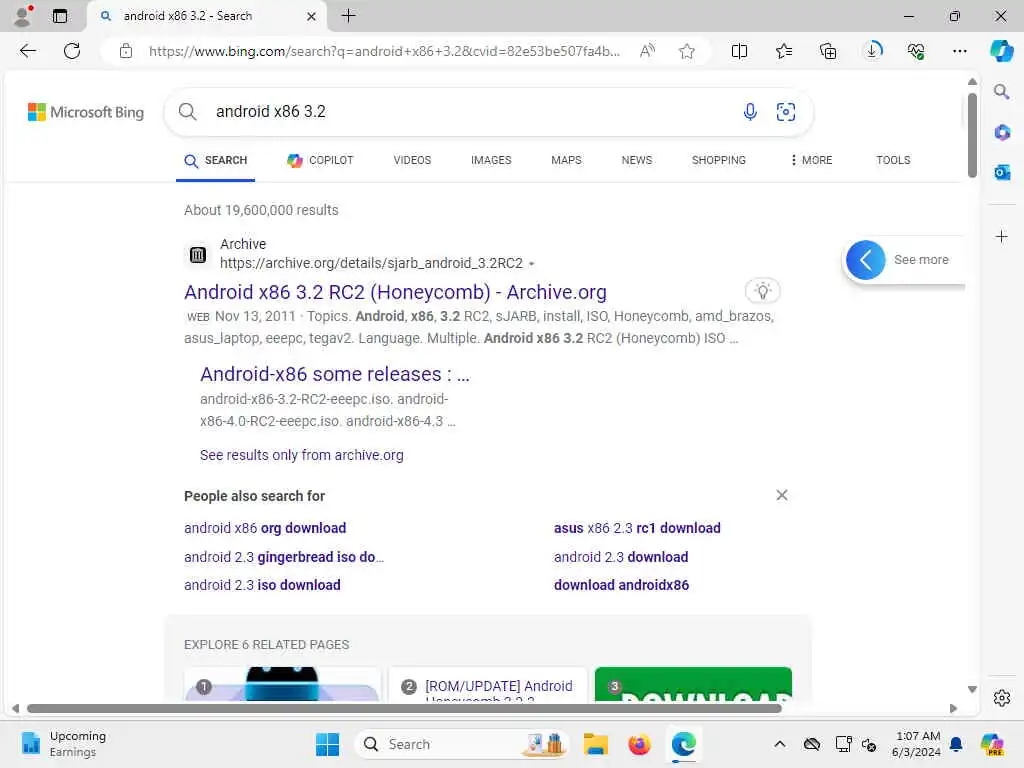Click the vertical page scrollbar
Viewport: 1024px width, 768px height.
(x=972, y=135)
